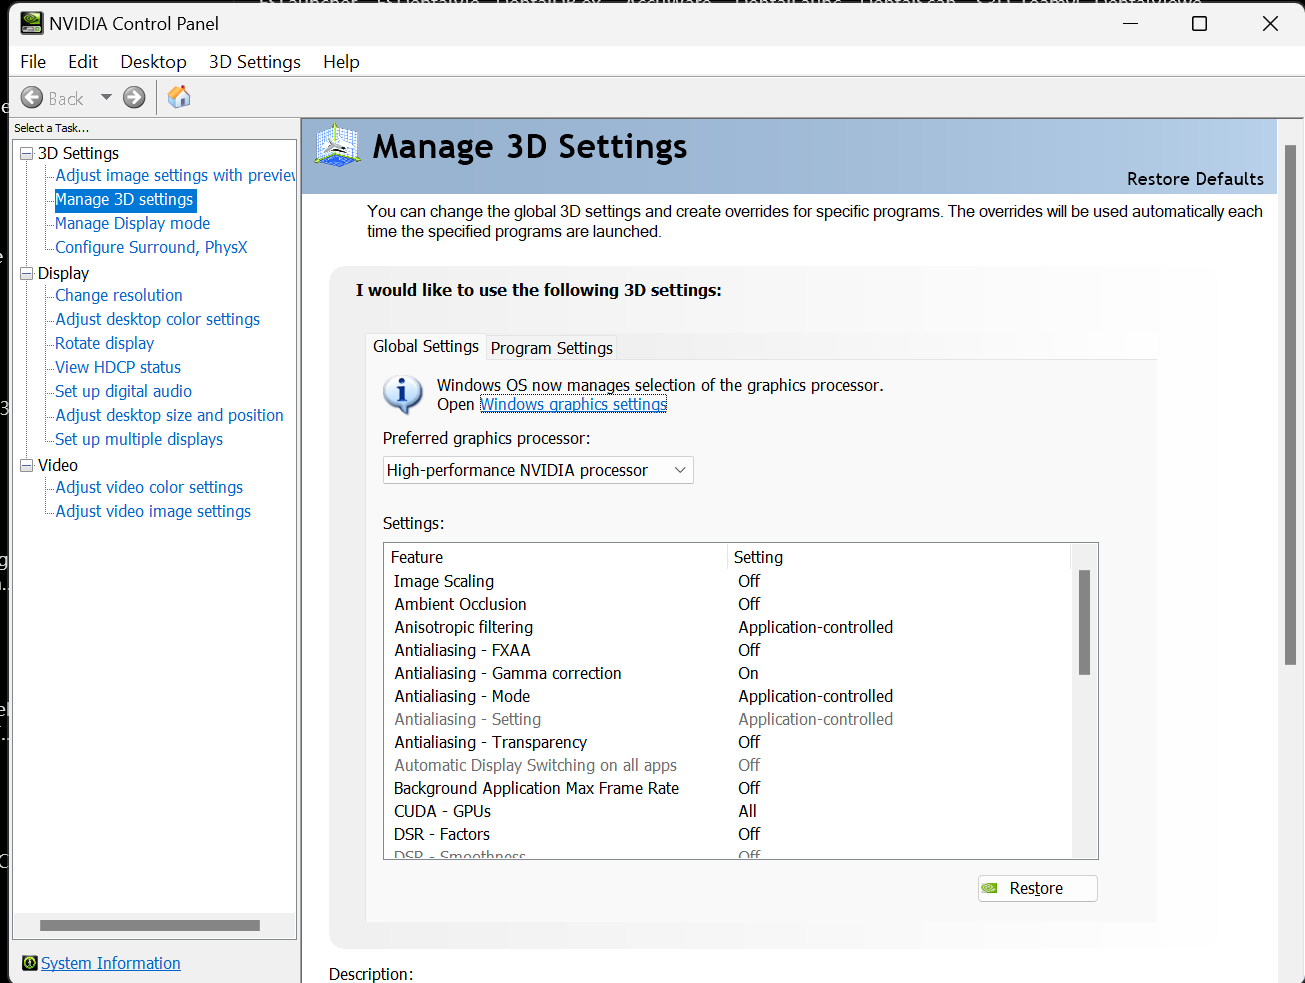
Task: Select Adjust desktop size and position
Action: coord(169,415)
